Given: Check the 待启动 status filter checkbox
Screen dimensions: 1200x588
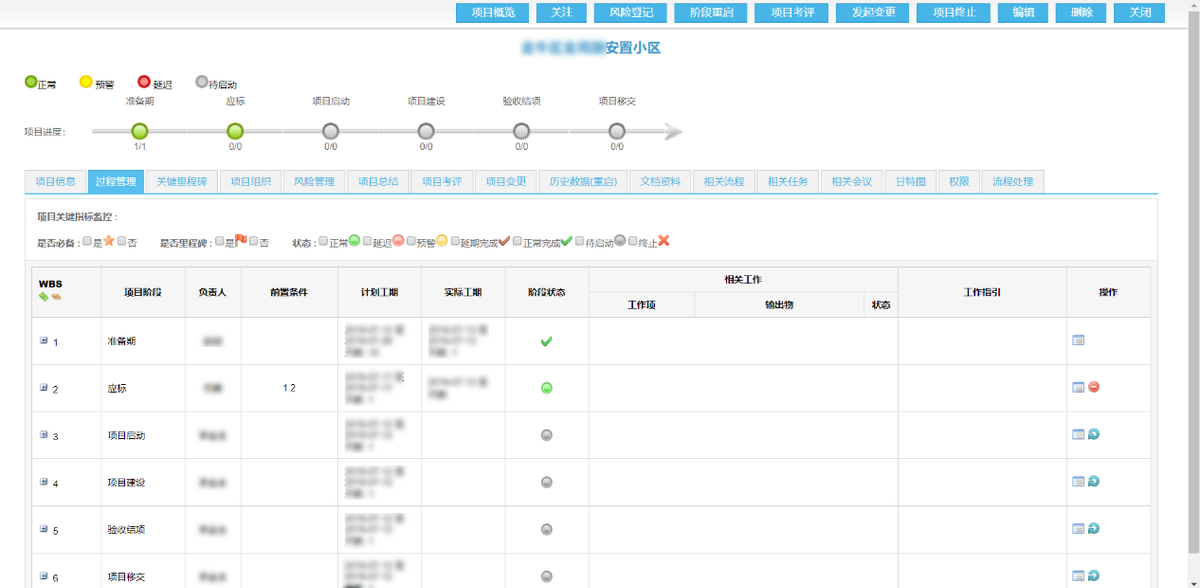Looking at the screenshot, I should pyautogui.click(x=579, y=241).
